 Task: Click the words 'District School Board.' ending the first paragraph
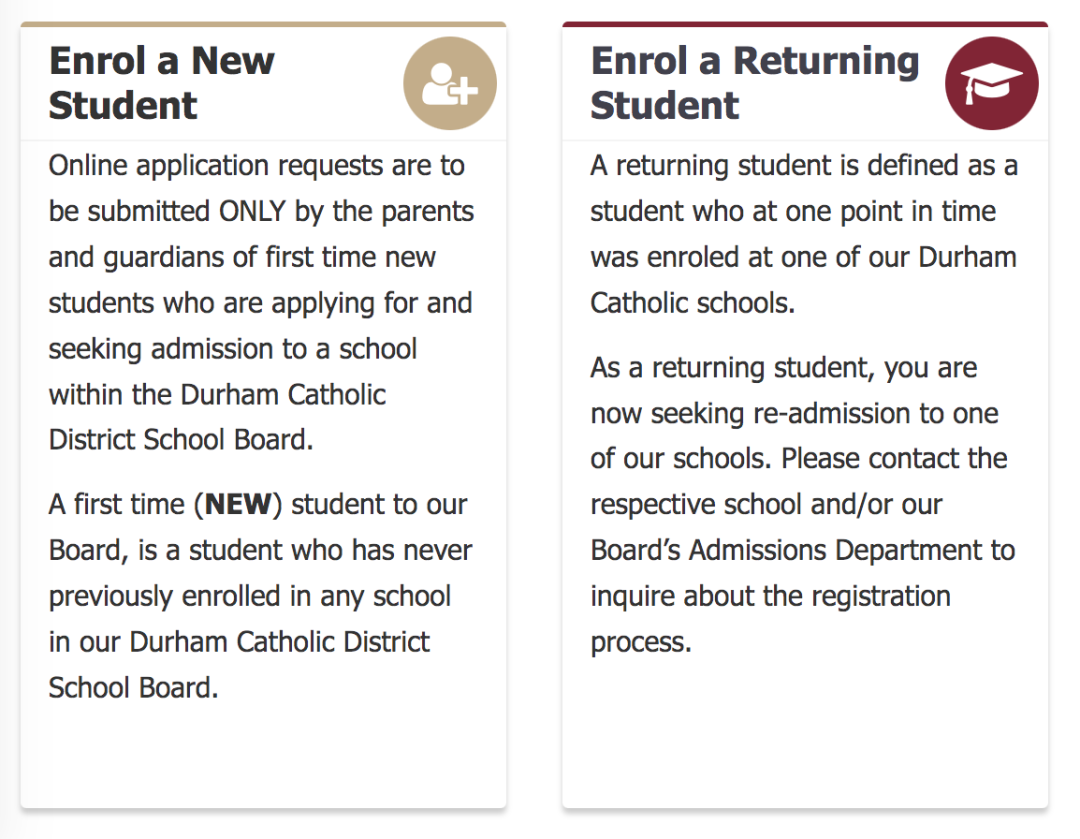(x=181, y=440)
